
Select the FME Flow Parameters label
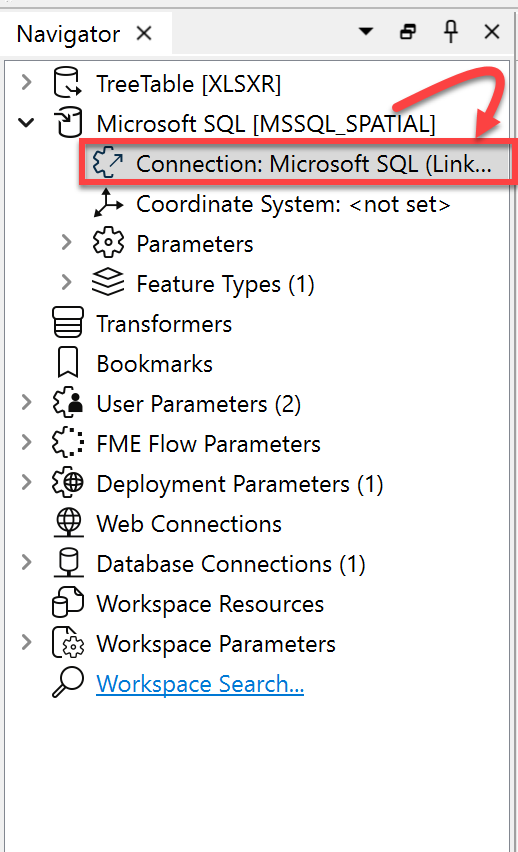(209, 444)
